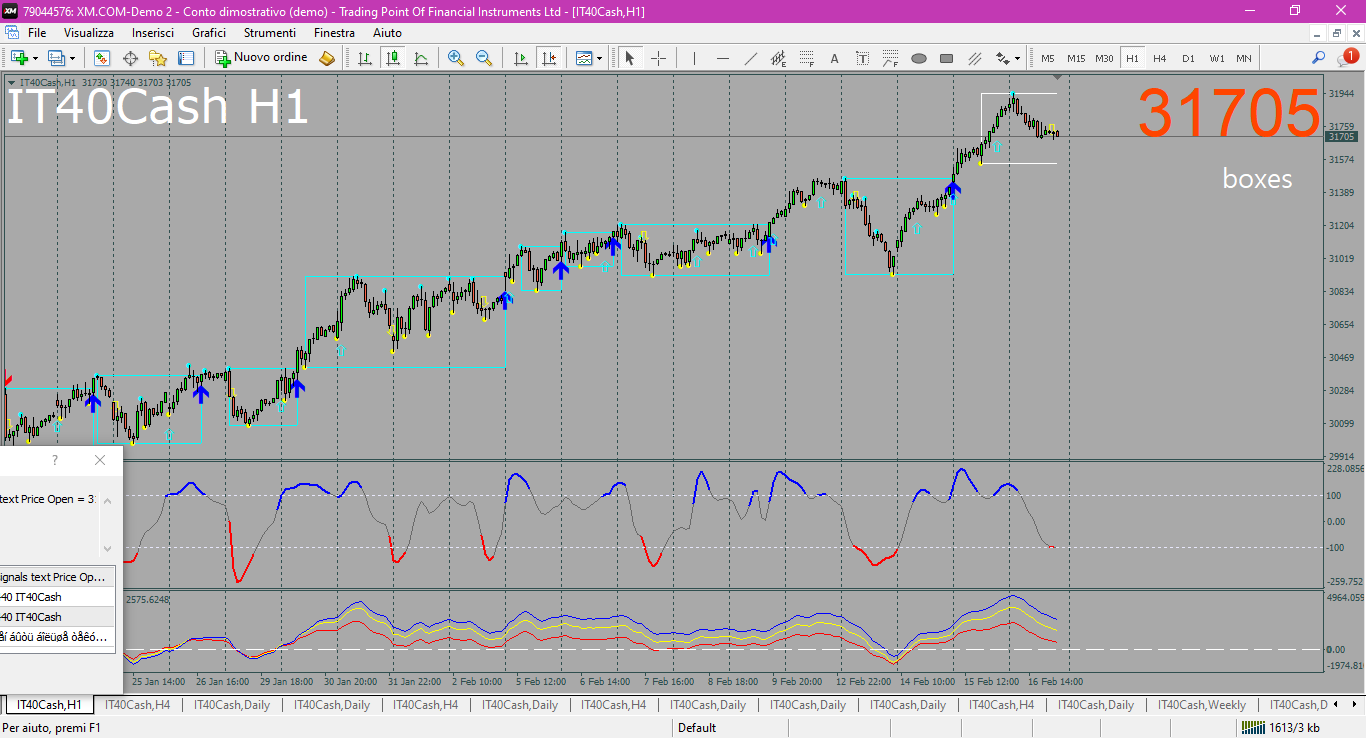Viewport: 1366px width, 738px height.
Task: Toggle the AutoTrading (MetaEditor) yellow icon
Action: (327, 58)
